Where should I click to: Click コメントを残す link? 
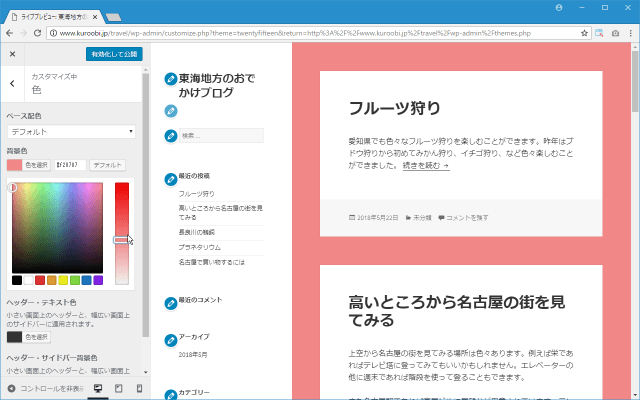click(467, 218)
